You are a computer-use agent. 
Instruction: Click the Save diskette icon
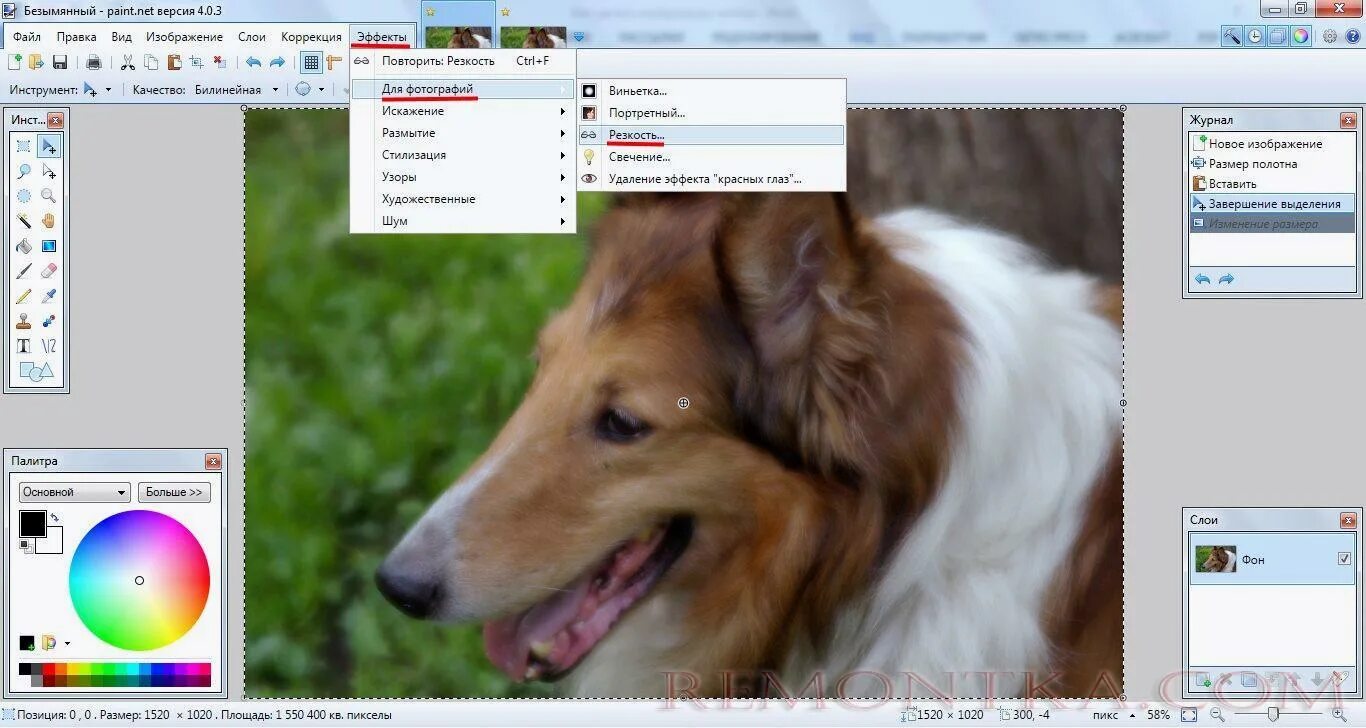pos(60,62)
